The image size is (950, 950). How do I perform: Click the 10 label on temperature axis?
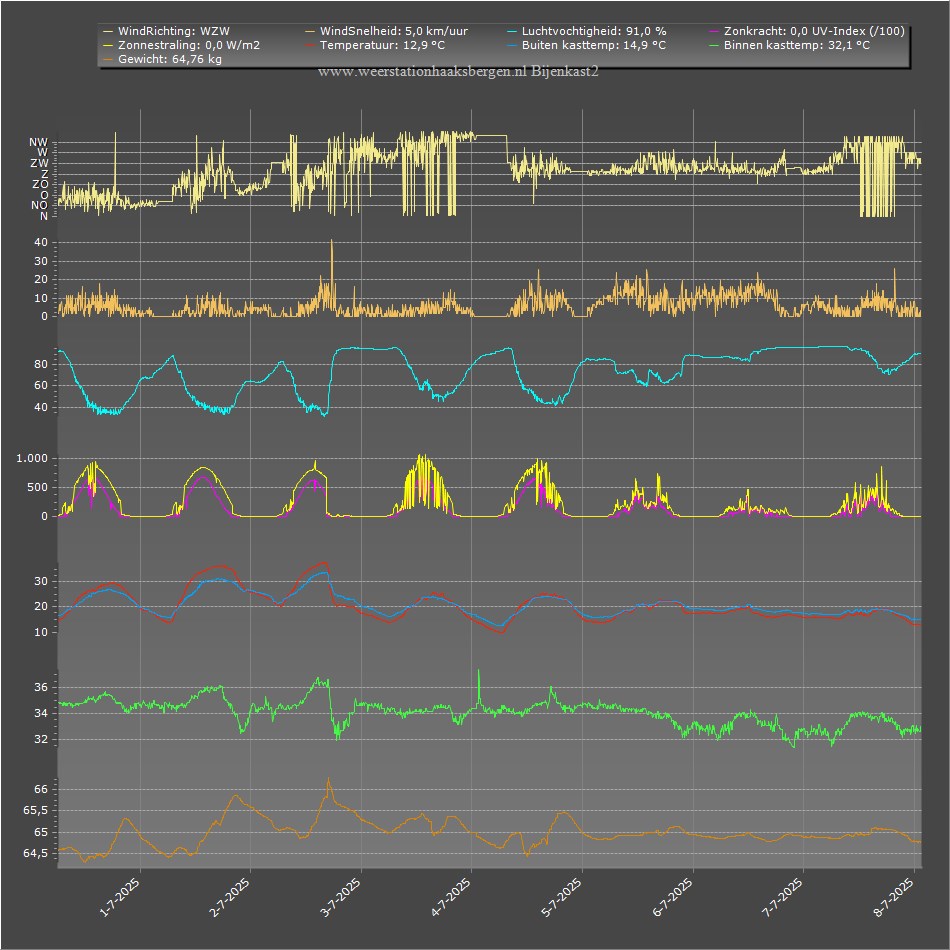pyautogui.click(x=41, y=633)
